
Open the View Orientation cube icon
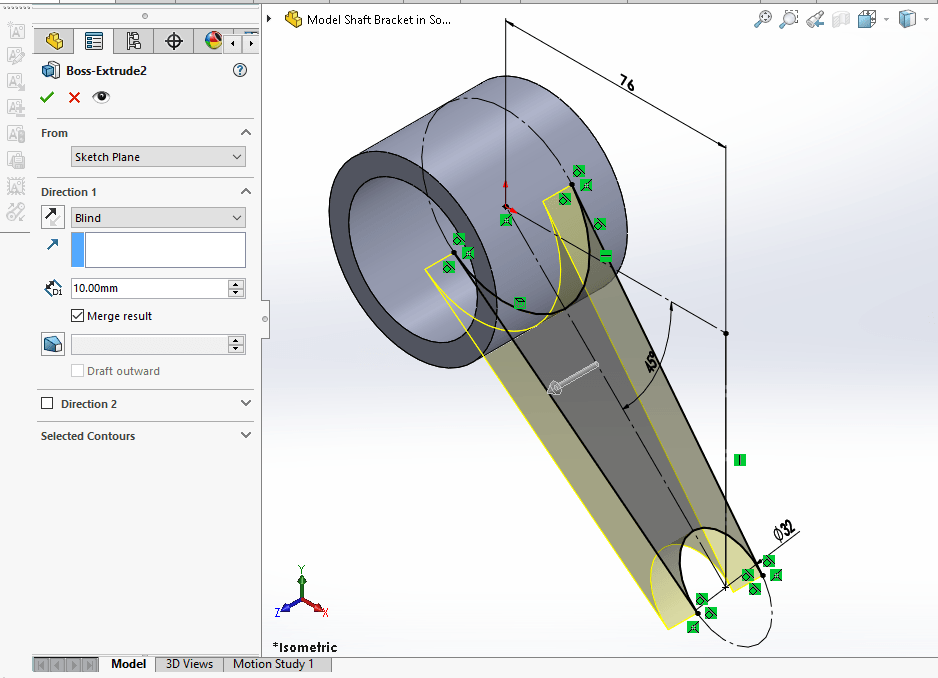point(868,19)
